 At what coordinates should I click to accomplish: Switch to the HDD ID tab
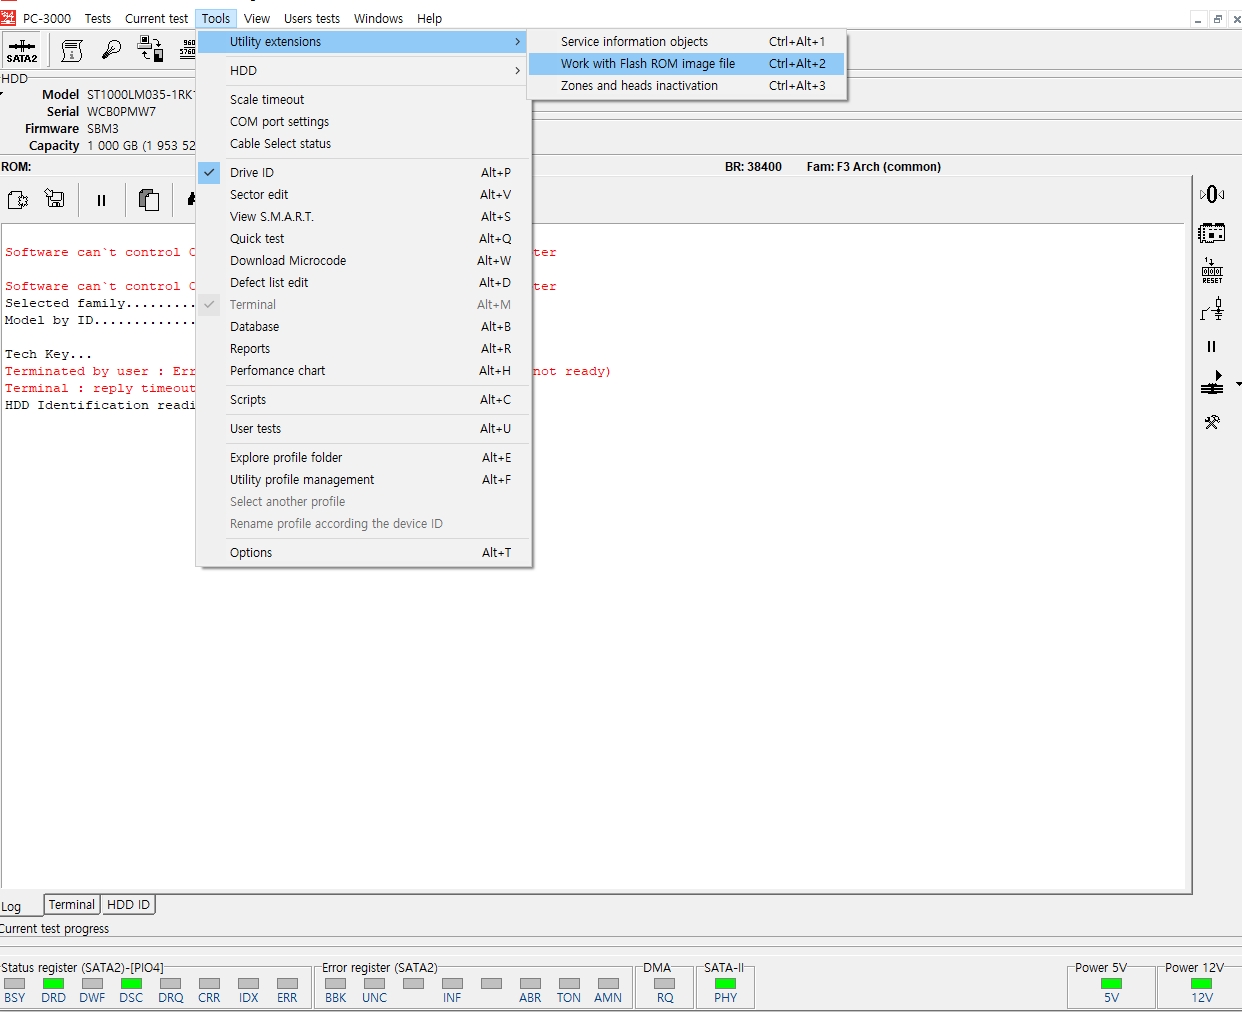(x=128, y=905)
